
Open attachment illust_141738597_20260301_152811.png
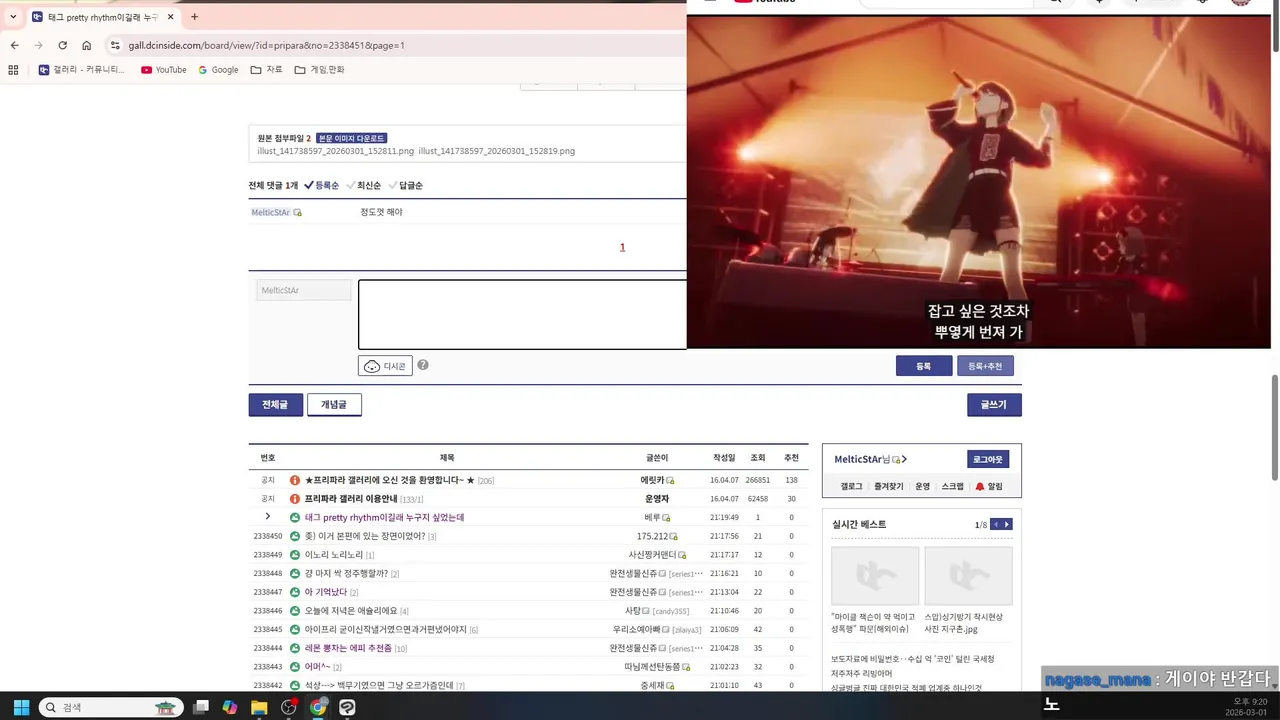(335, 151)
